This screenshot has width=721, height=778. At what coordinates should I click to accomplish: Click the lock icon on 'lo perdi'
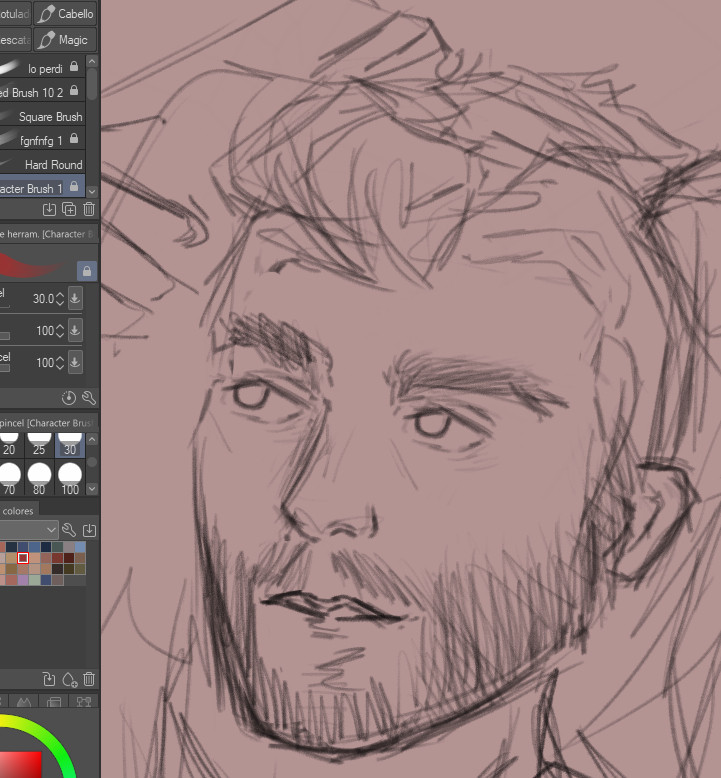click(74, 66)
